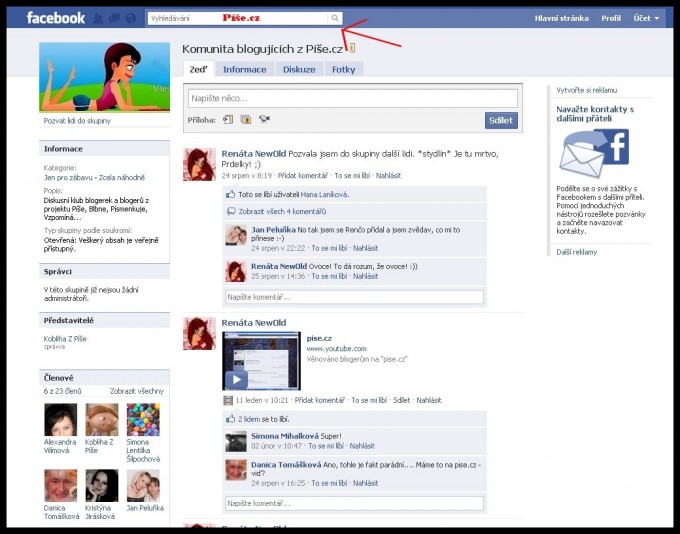Viewport: 680px width, 534px height.
Task: Open Hana Laníková's profile link
Action: (x=324, y=195)
